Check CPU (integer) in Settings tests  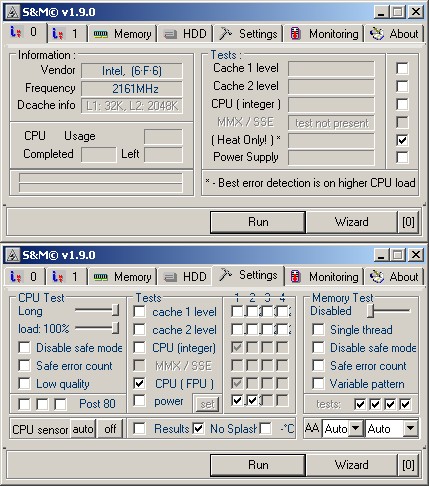click(x=139, y=347)
